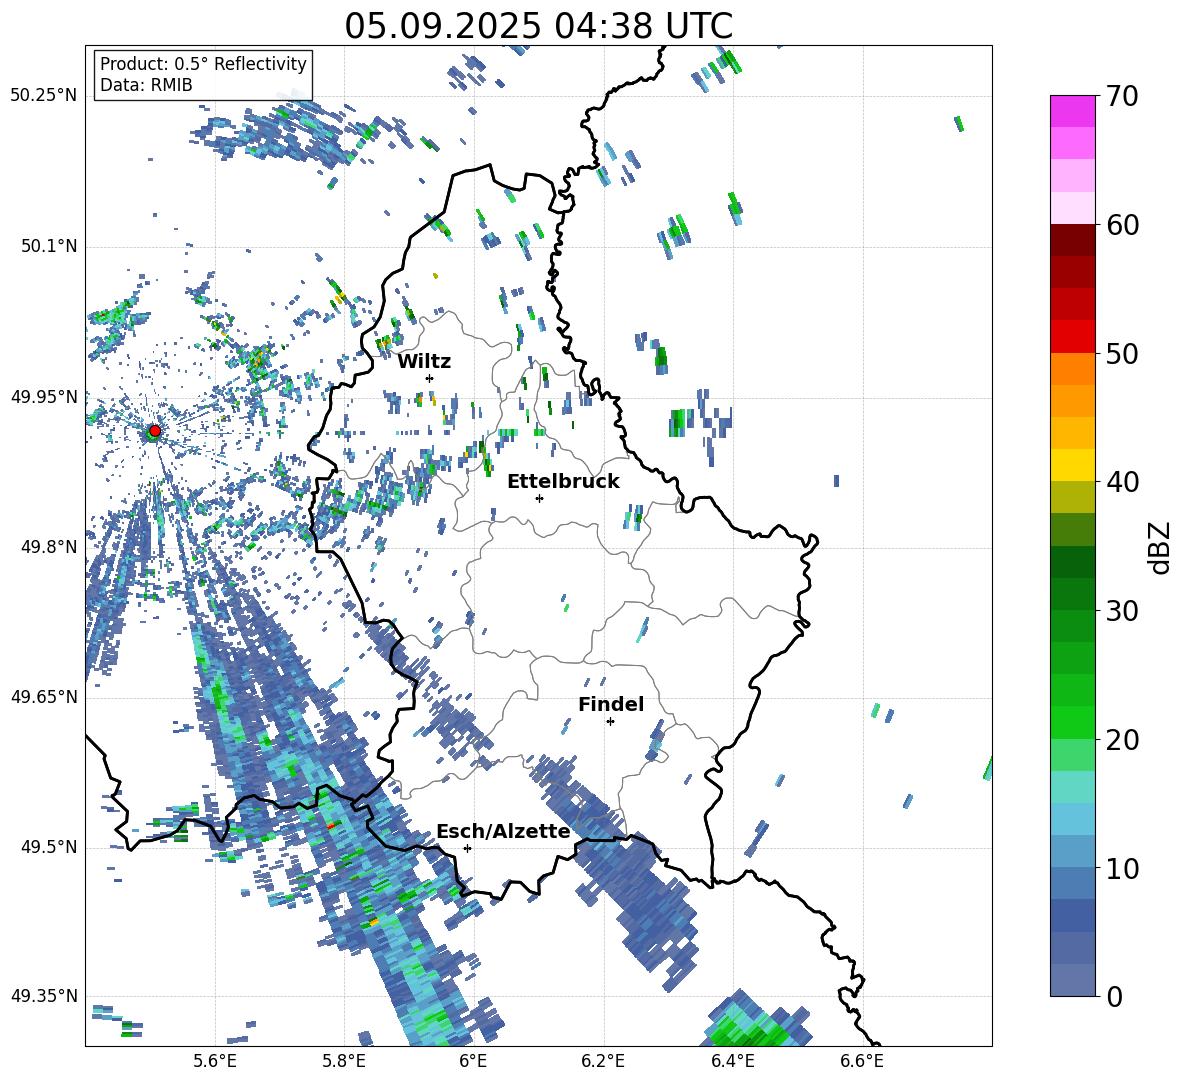The height and width of the screenshot is (1081, 1184).
Task: Click the Ettelbruck city label
Action: point(563,482)
